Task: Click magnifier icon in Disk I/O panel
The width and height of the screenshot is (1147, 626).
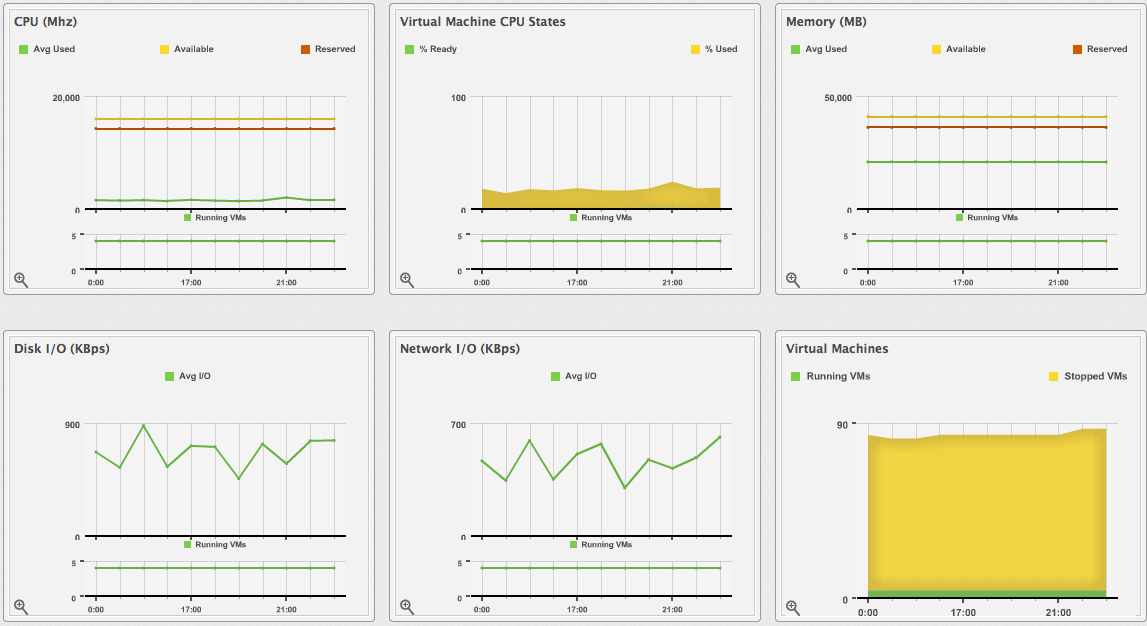Action: coord(21,607)
